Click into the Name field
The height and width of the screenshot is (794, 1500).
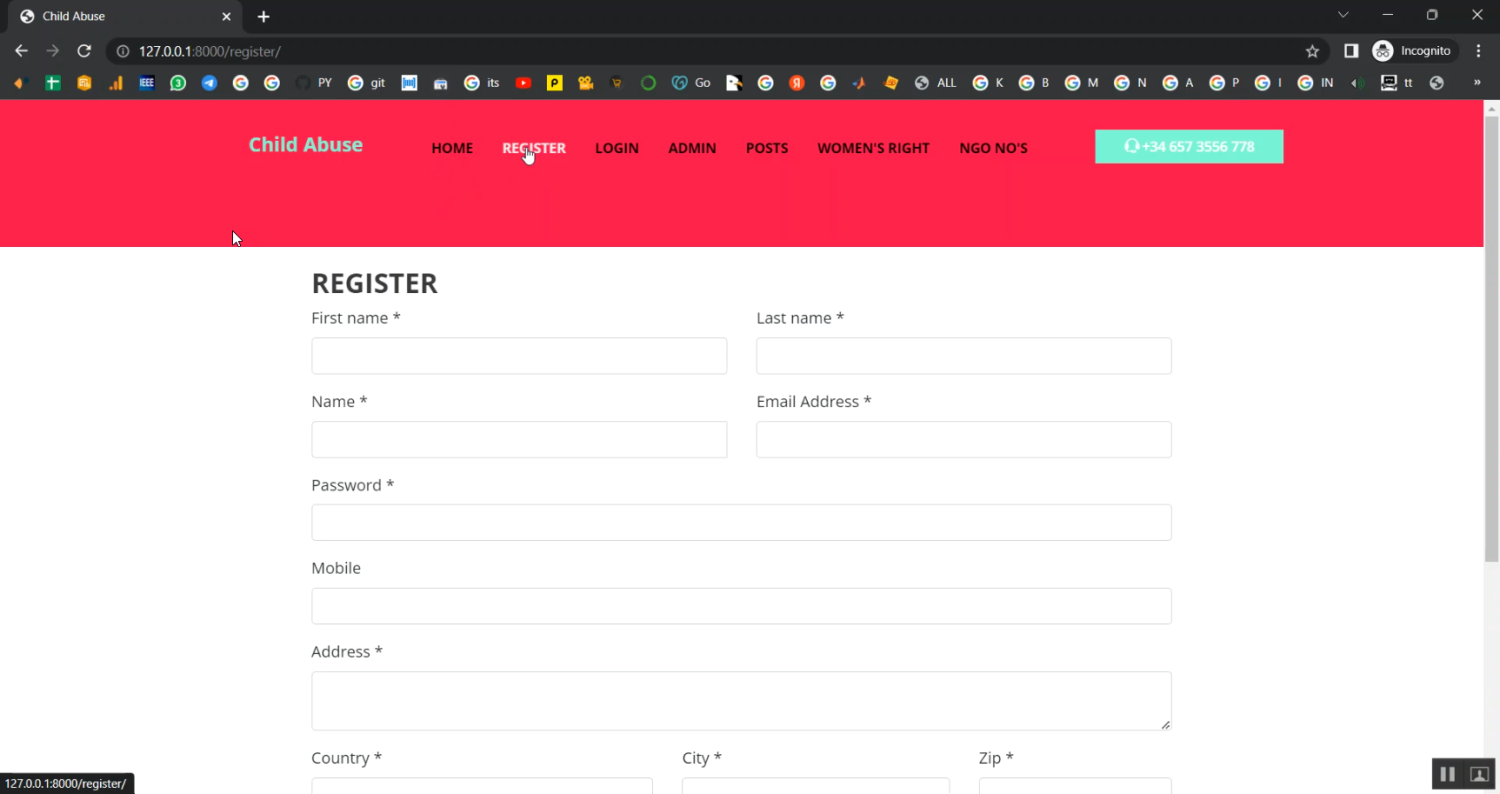click(519, 439)
